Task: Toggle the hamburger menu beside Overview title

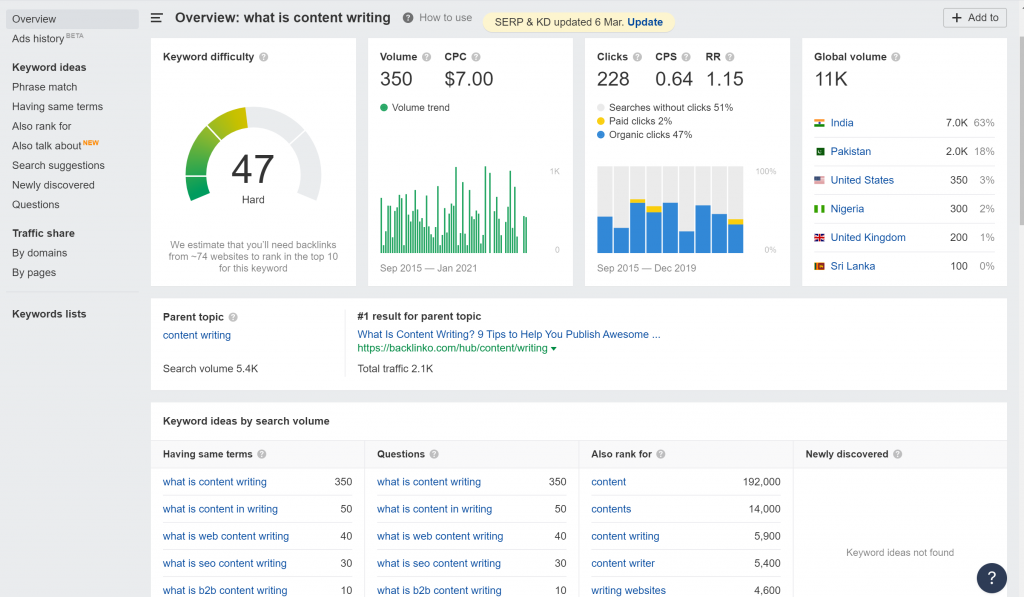Action: coord(157,18)
